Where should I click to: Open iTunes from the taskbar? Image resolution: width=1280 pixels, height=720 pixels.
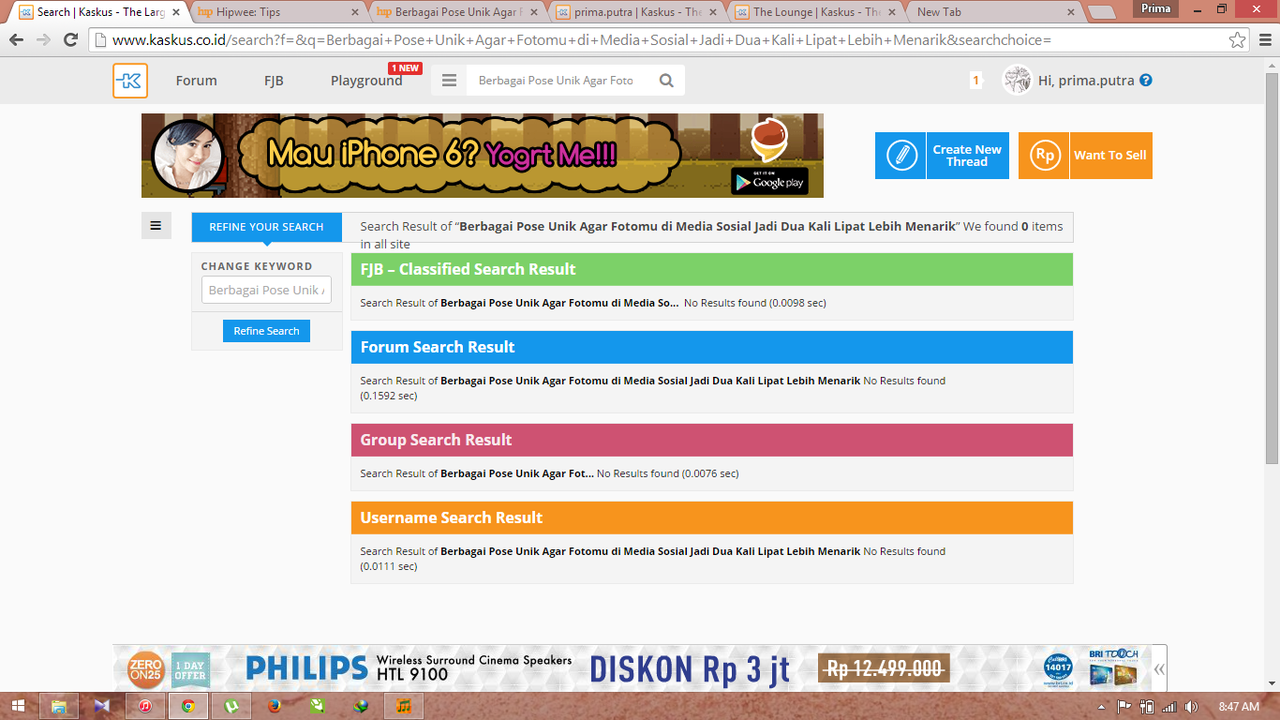click(145, 706)
